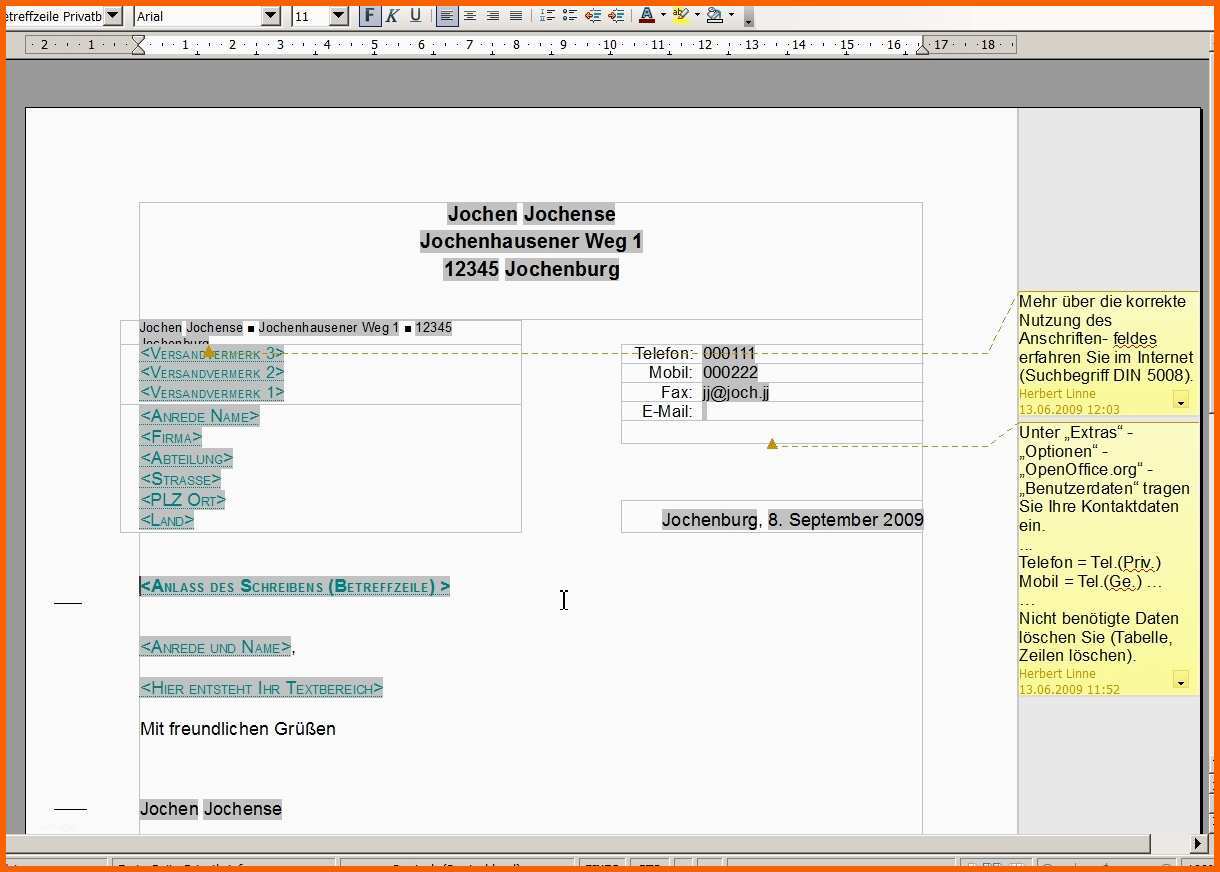Open menu arrow on DIN 5008 comment
Viewport: 1220px width, 872px height.
pyautogui.click(x=1180, y=401)
